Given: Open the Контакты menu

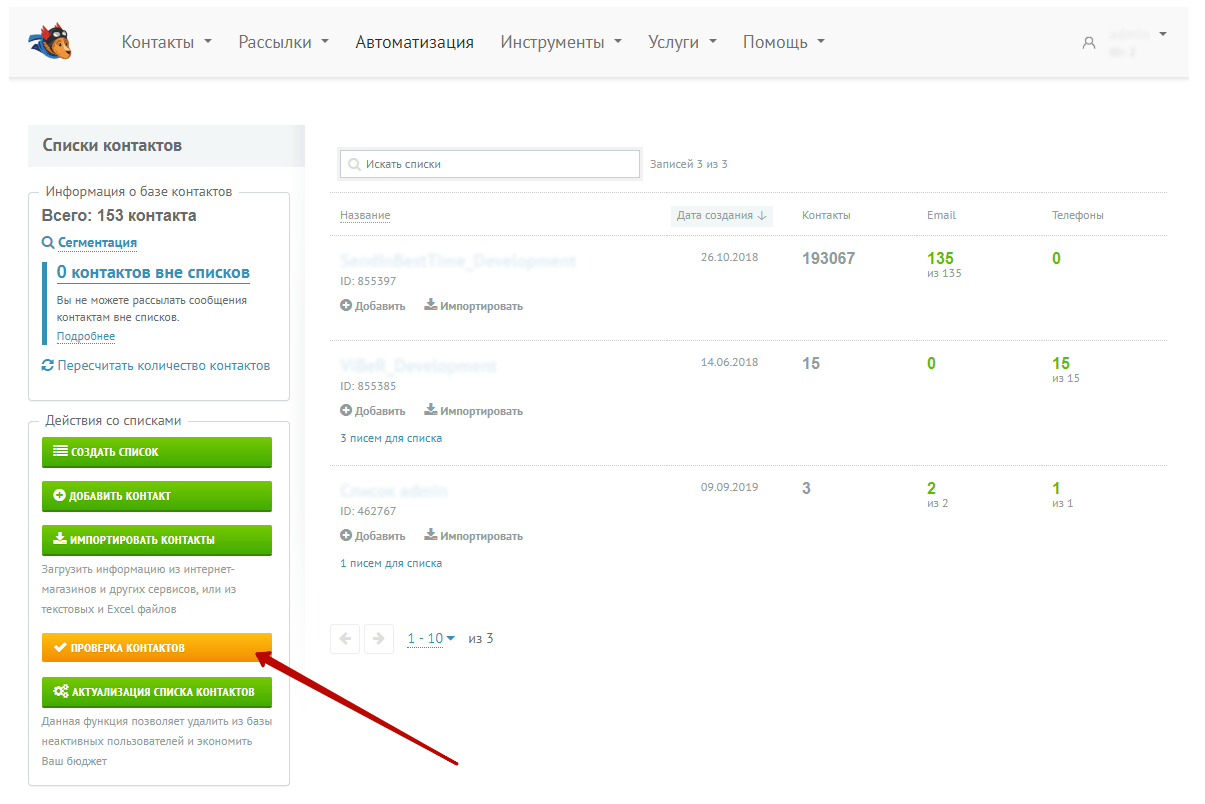Looking at the screenshot, I should (167, 42).
